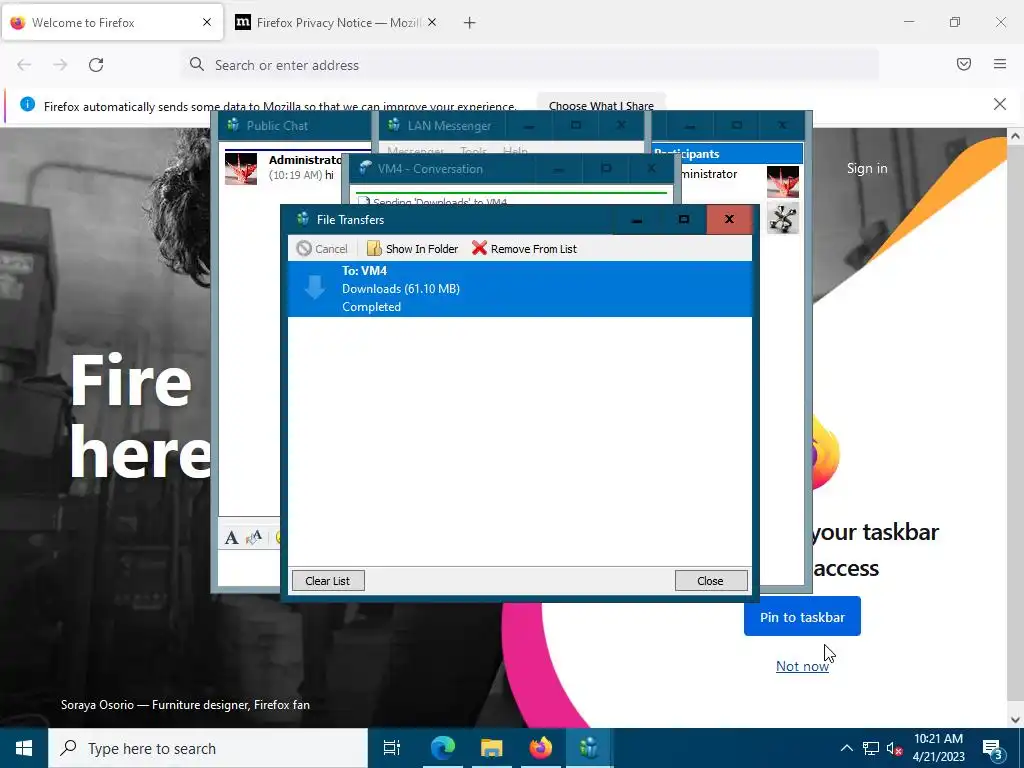
Task: Select the Downloads transfer to VM4 row
Action: [x=520, y=289]
